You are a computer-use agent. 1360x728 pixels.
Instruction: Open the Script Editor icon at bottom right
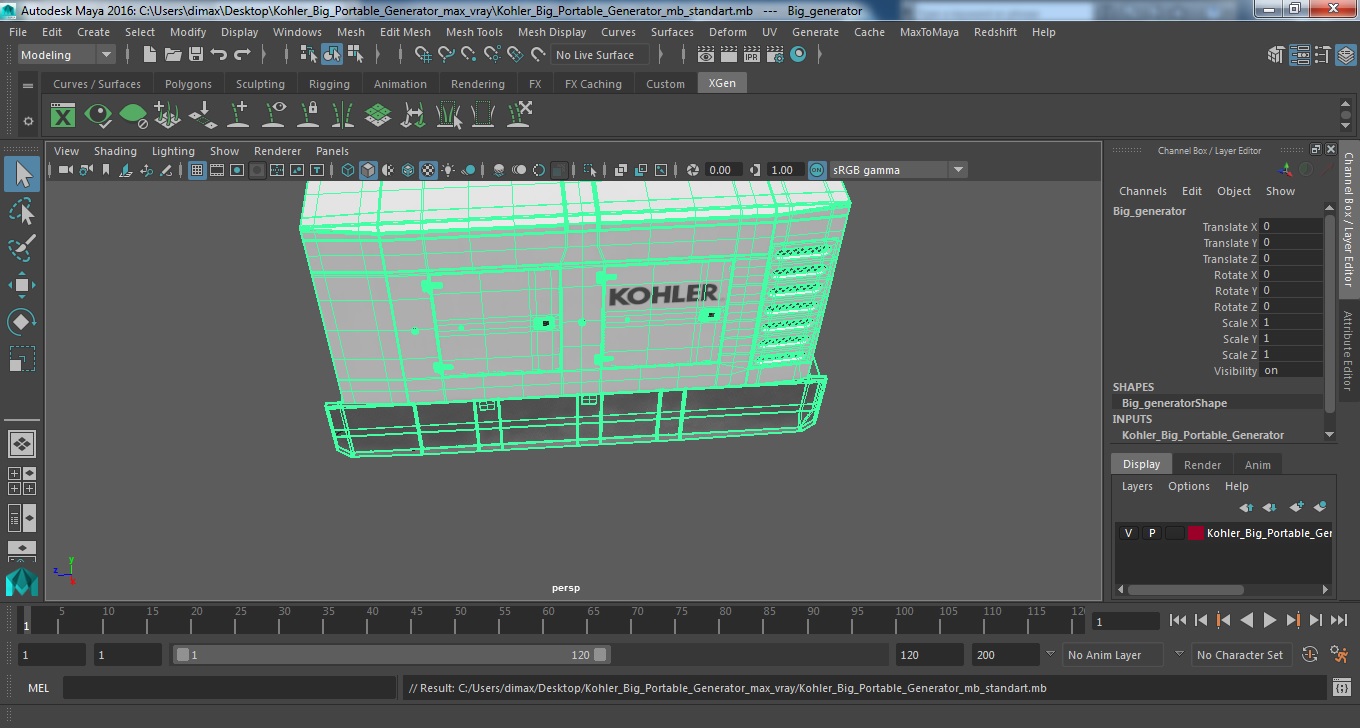1342,688
